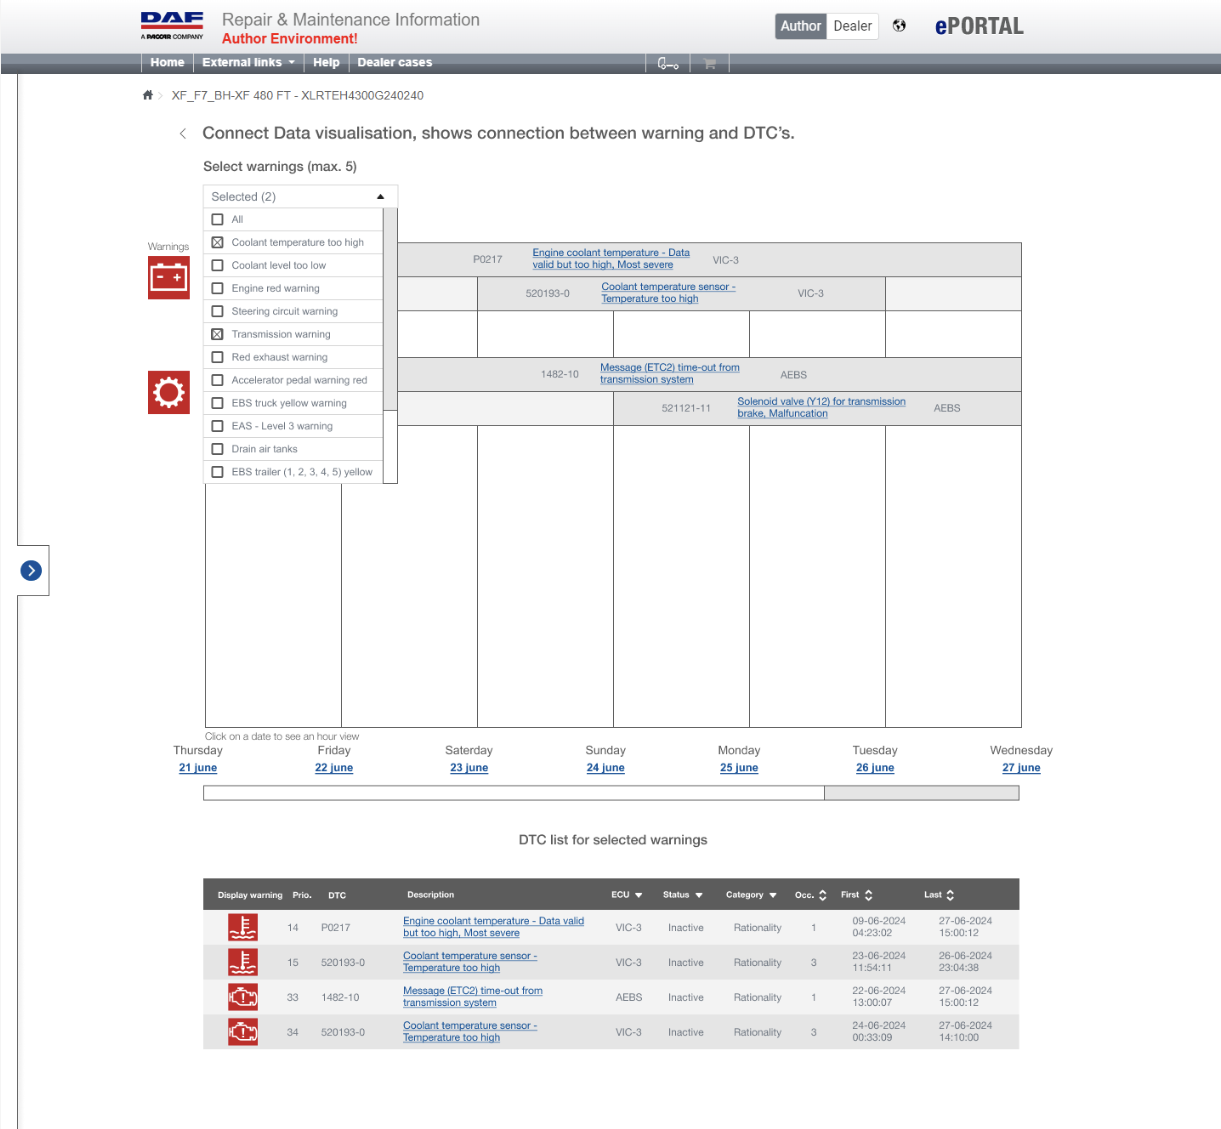Click the home breadcrumb icon
Screen dimensions: 1221x1129
coord(148,96)
